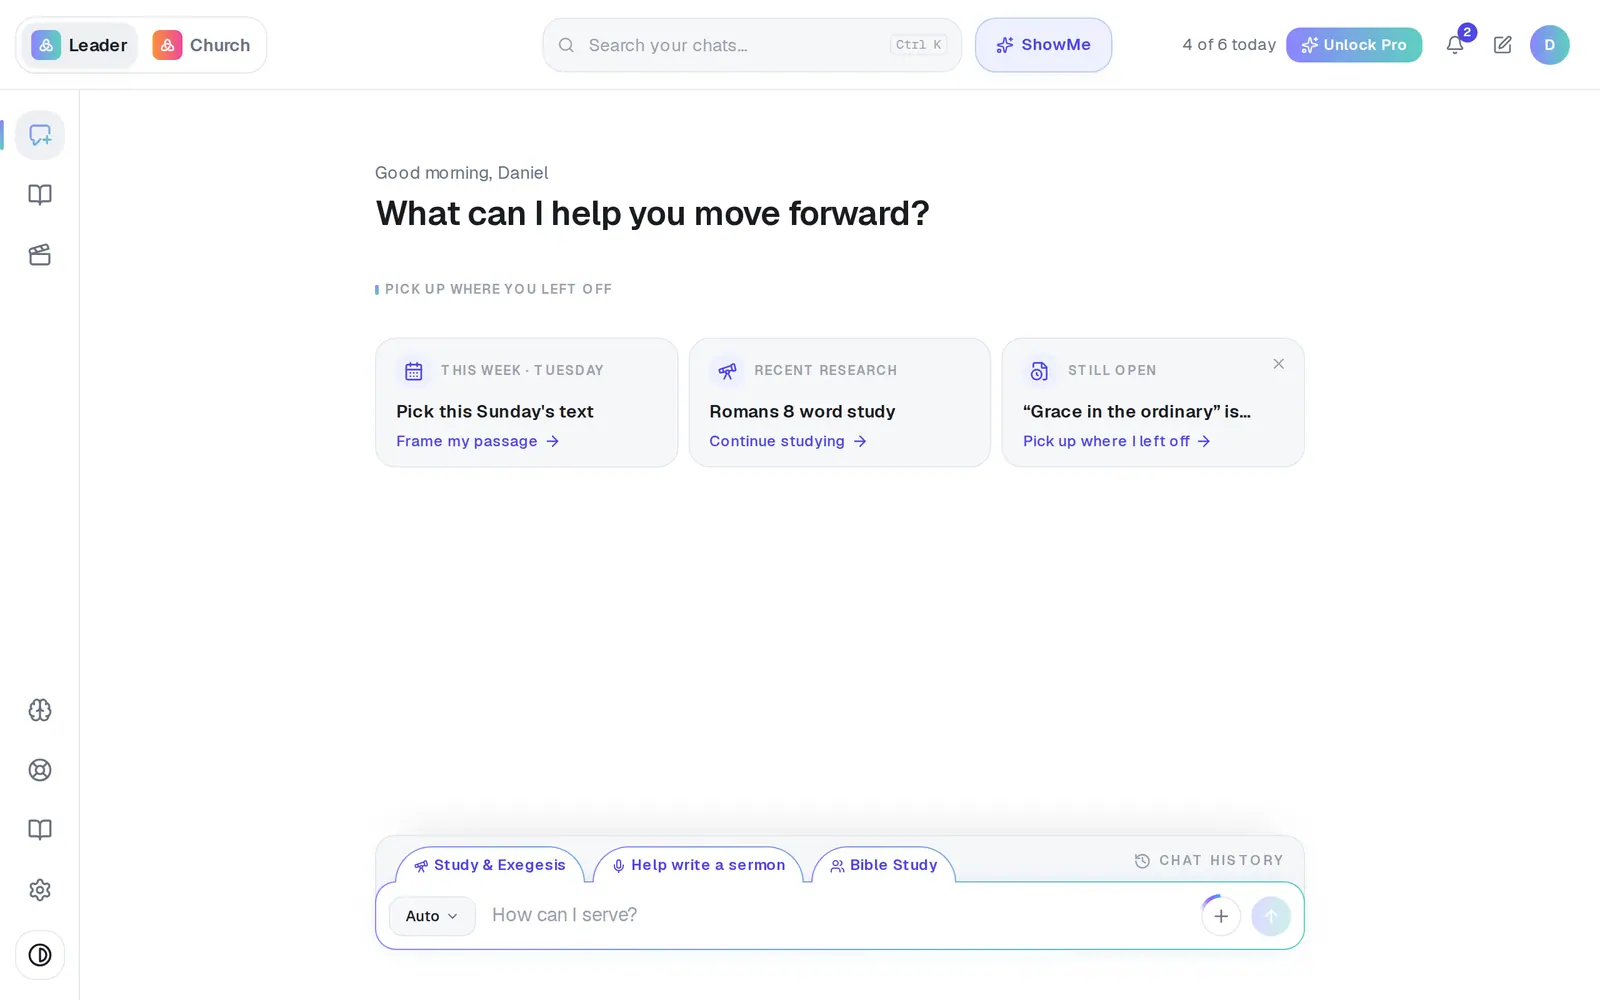Toggle the dark mode contrast button

coord(40,955)
